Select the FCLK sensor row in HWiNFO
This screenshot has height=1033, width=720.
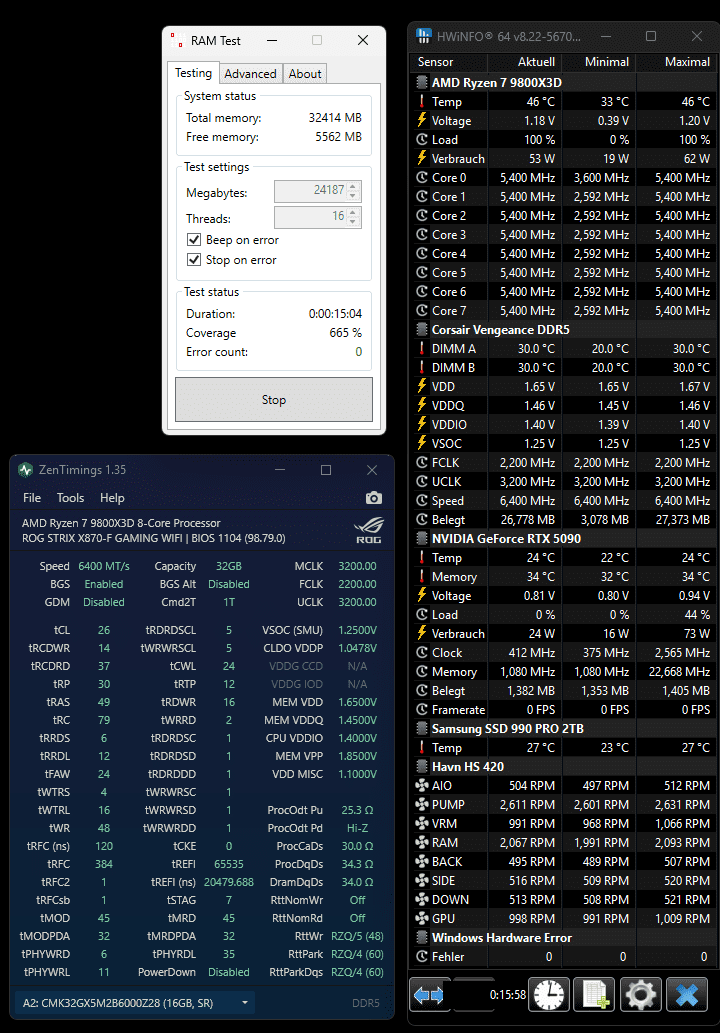pos(564,462)
